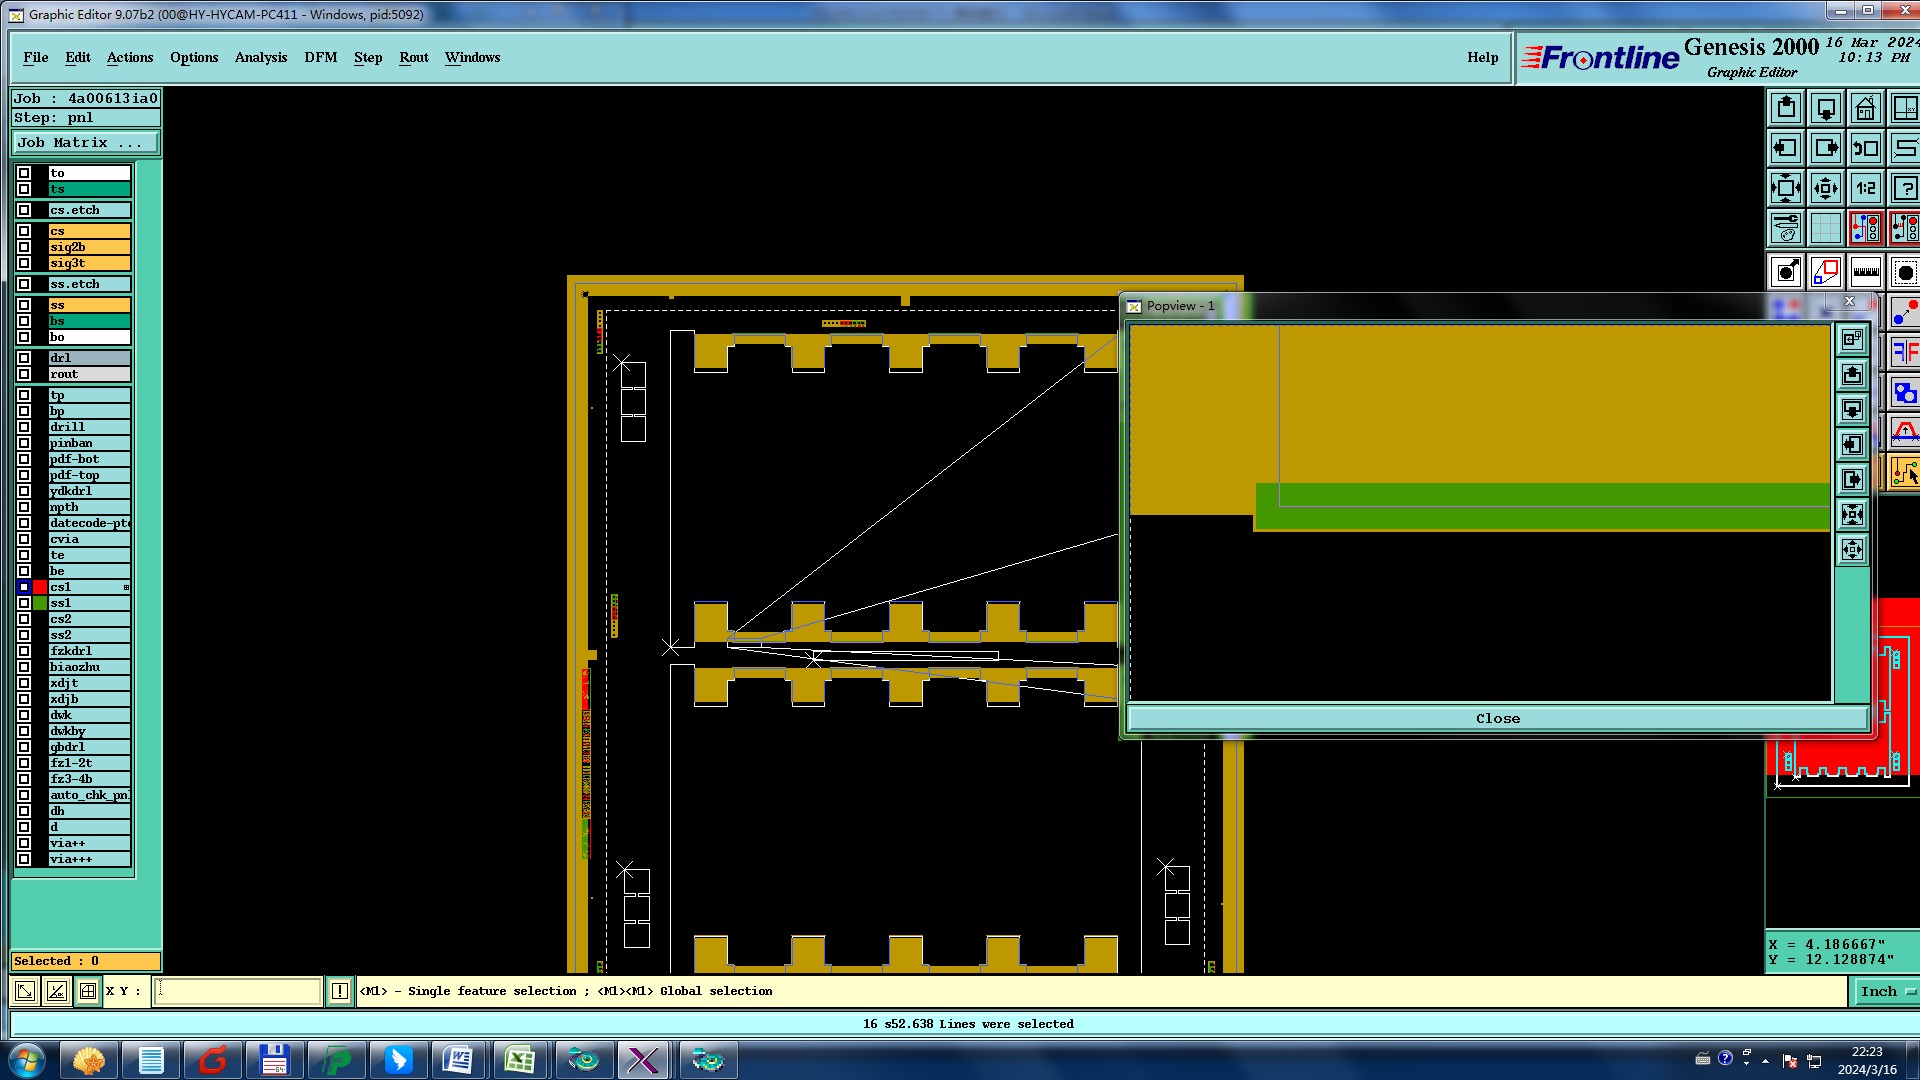Select layer name 'auto_chk_pnl'
Viewport: 1920px width, 1080px height.
pos(90,795)
